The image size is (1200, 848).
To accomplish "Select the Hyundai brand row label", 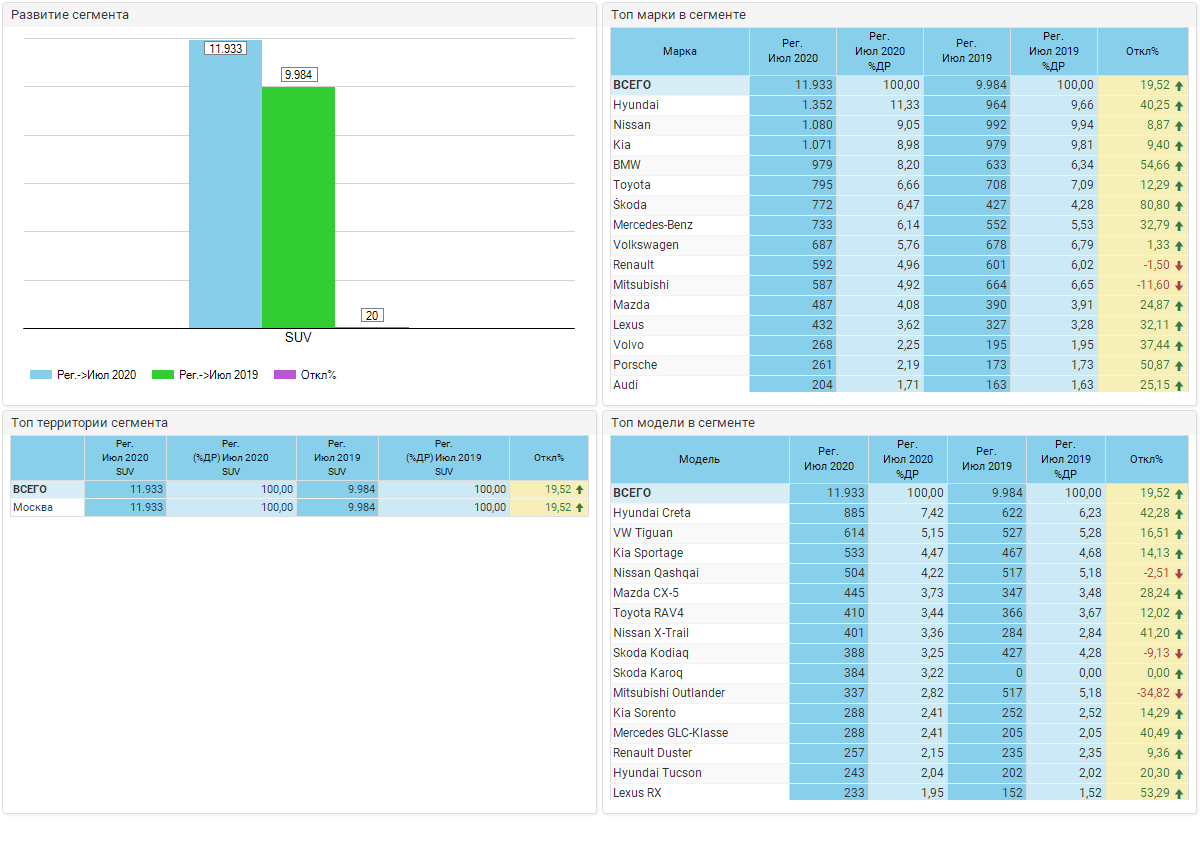I will pyautogui.click(x=636, y=105).
